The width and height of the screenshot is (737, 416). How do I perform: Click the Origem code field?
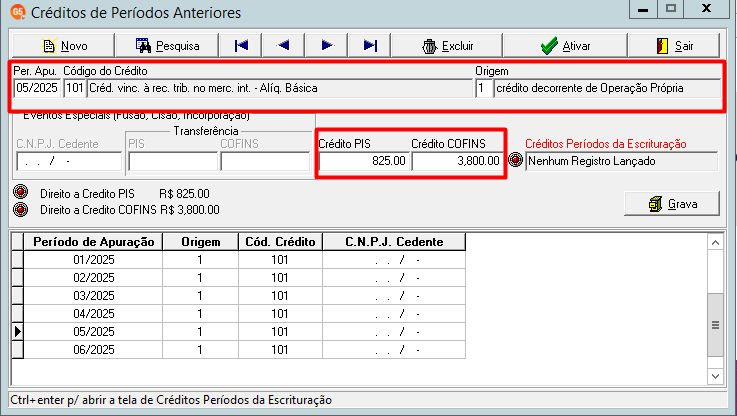484,88
